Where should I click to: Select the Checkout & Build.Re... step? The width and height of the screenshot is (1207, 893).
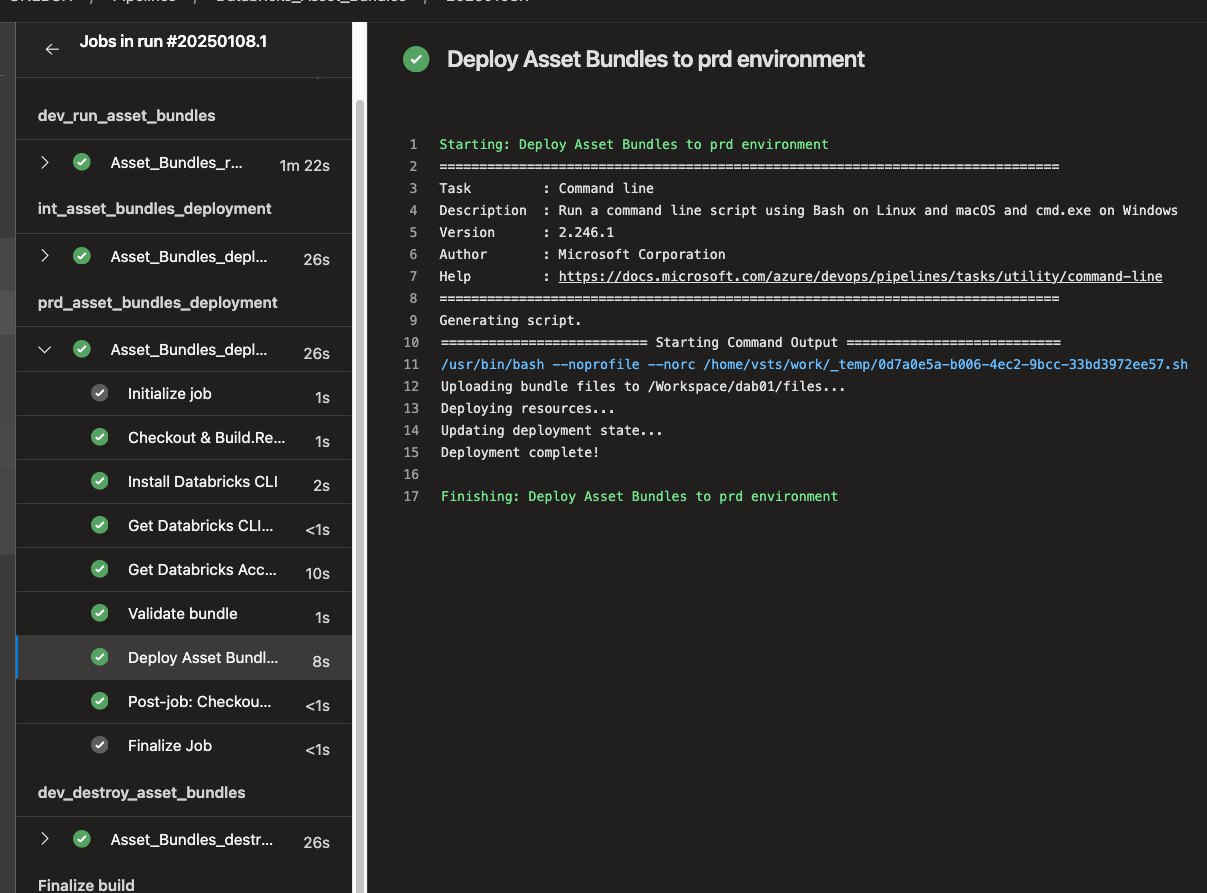[x=206, y=438]
